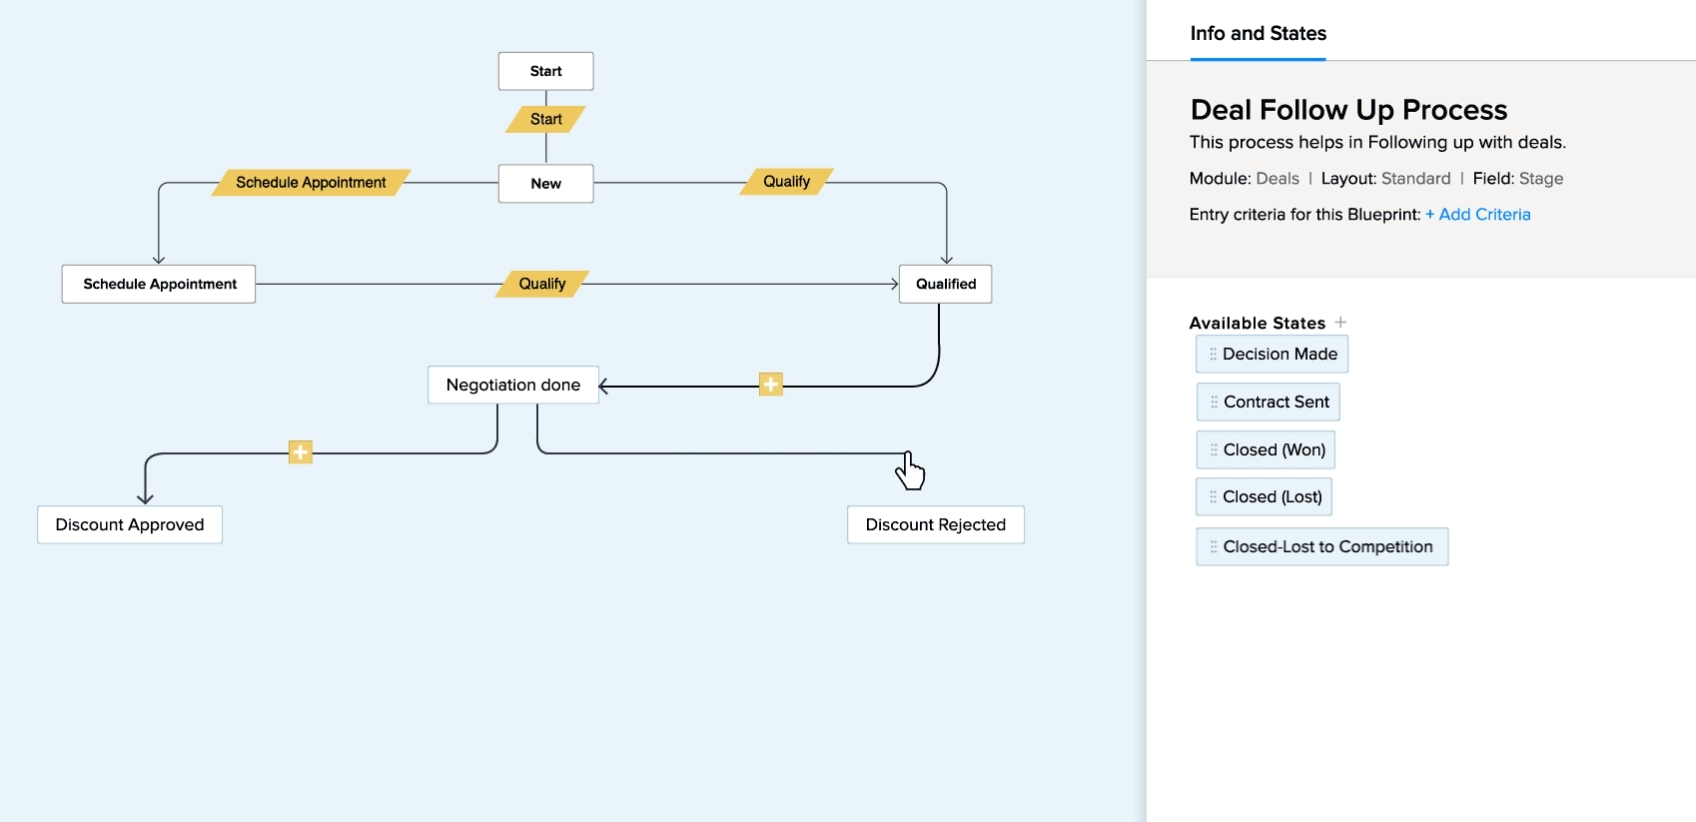
Task: Select the Discount Rejected state node
Action: pos(936,525)
